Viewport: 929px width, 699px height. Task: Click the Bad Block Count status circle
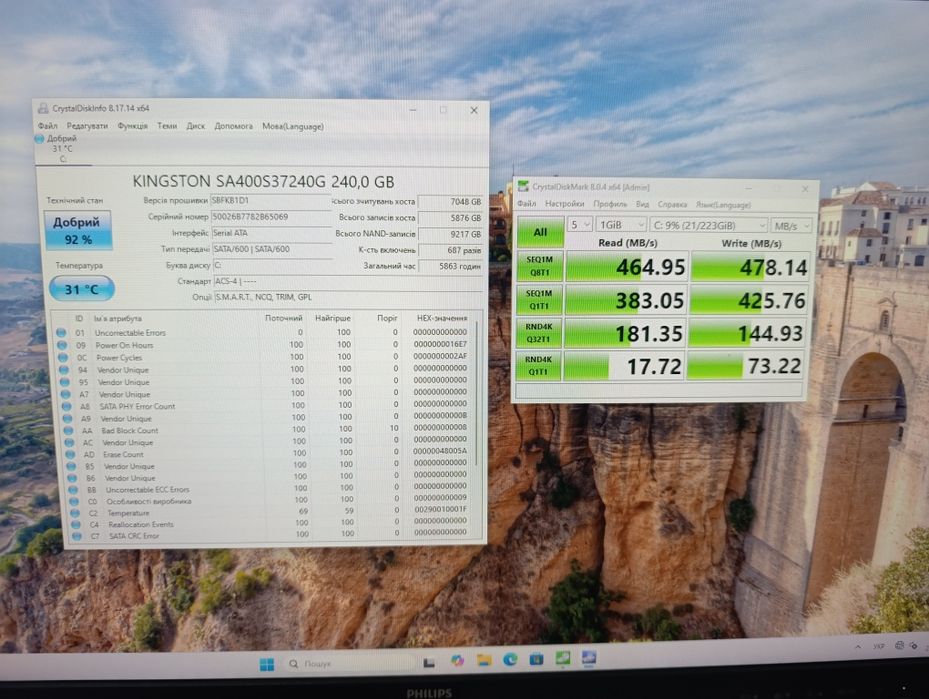click(x=69, y=431)
